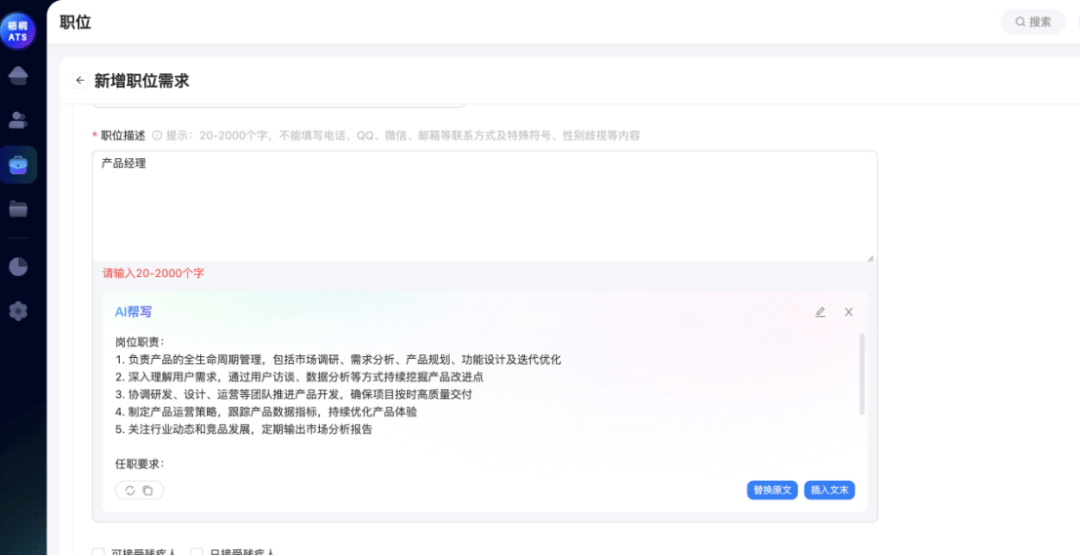This screenshot has height=556, width=1080.
Task: Open the home icon in the left sidebar
Action: tap(18, 75)
